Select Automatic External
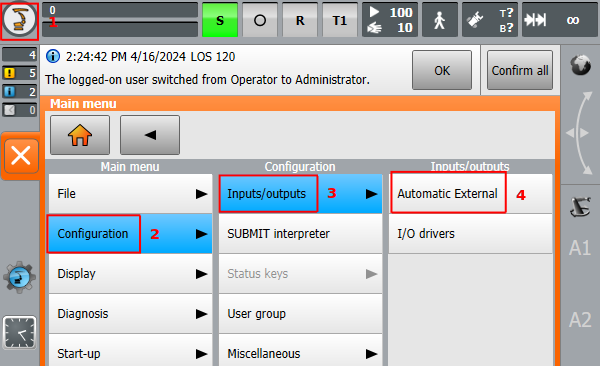 [471, 194]
